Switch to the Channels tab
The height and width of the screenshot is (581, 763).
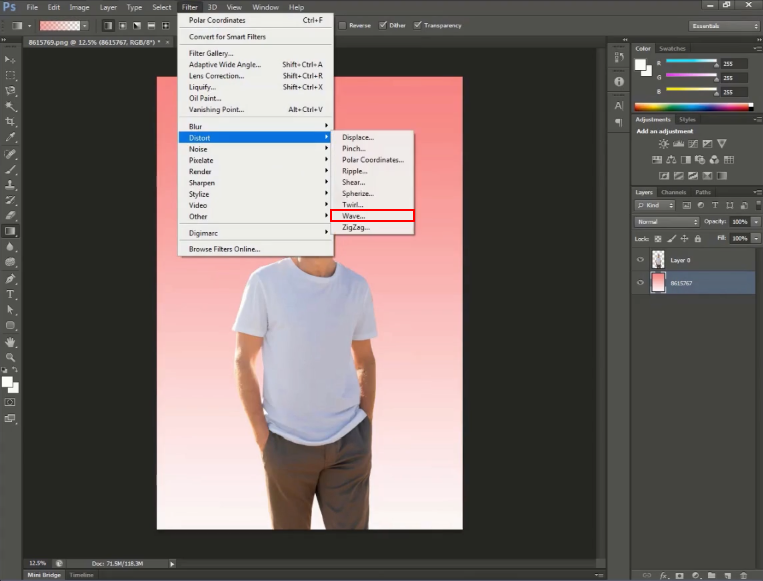click(673, 192)
